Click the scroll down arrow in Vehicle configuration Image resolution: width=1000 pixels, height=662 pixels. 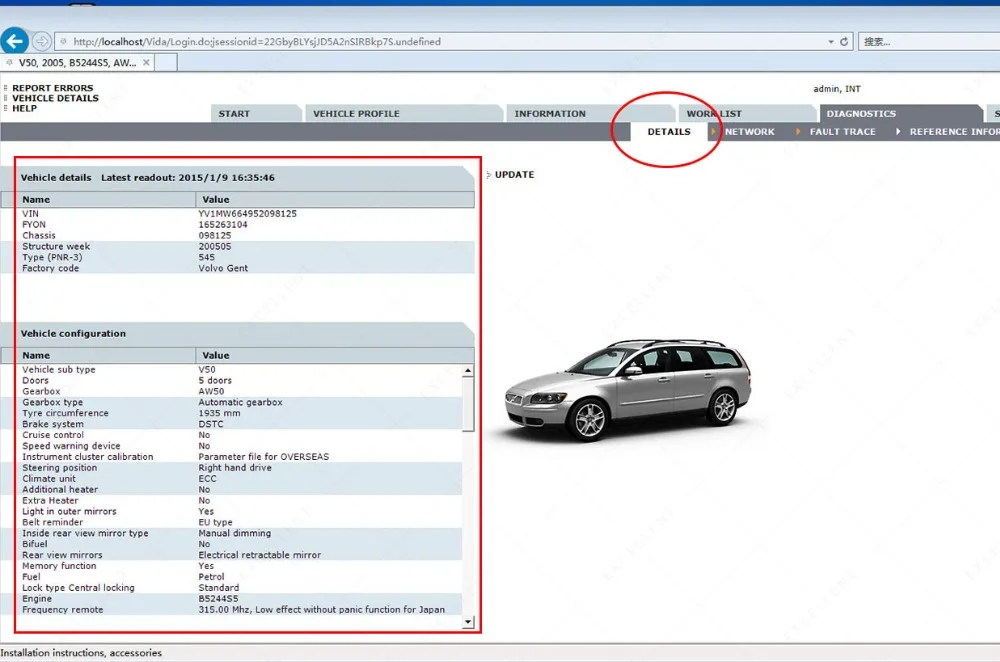(468, 622)
